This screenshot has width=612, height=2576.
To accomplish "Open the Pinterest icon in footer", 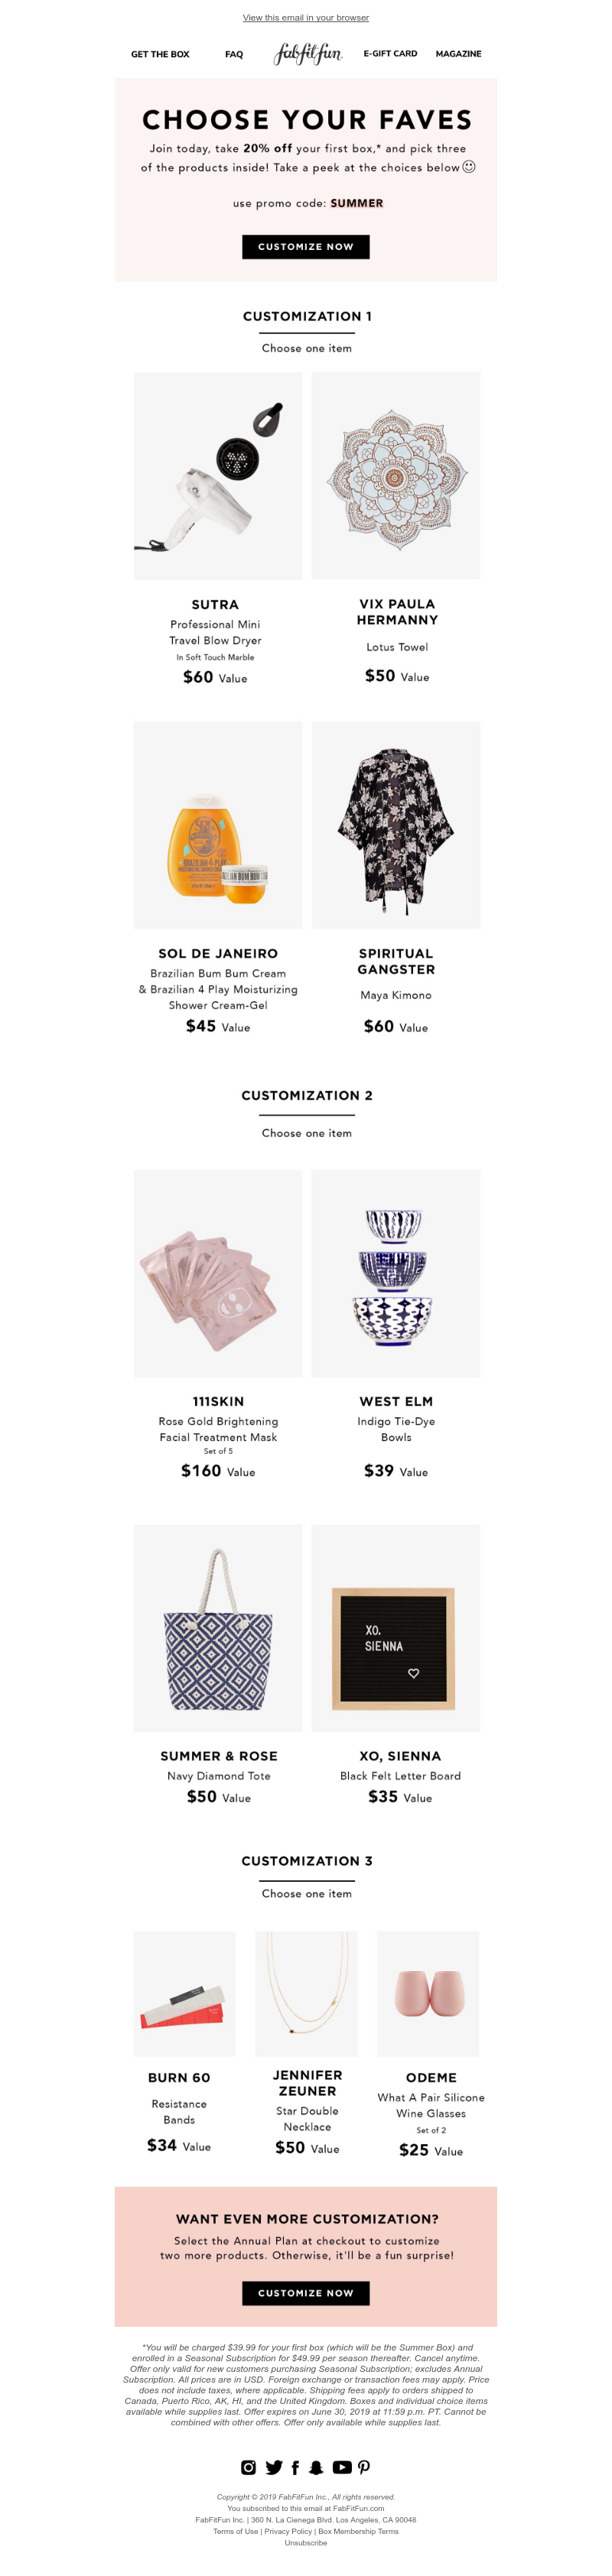I will 364,2467.
